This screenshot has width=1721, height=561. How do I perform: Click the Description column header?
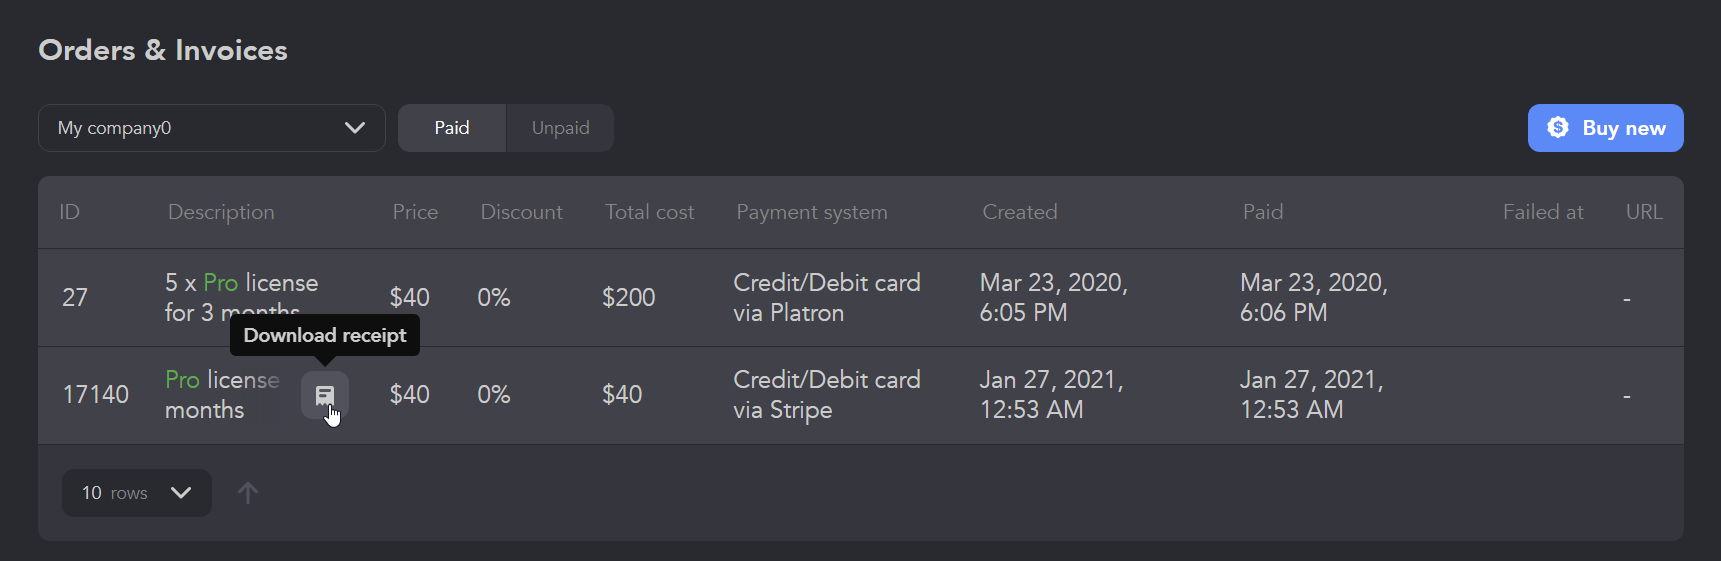point(221,212)
